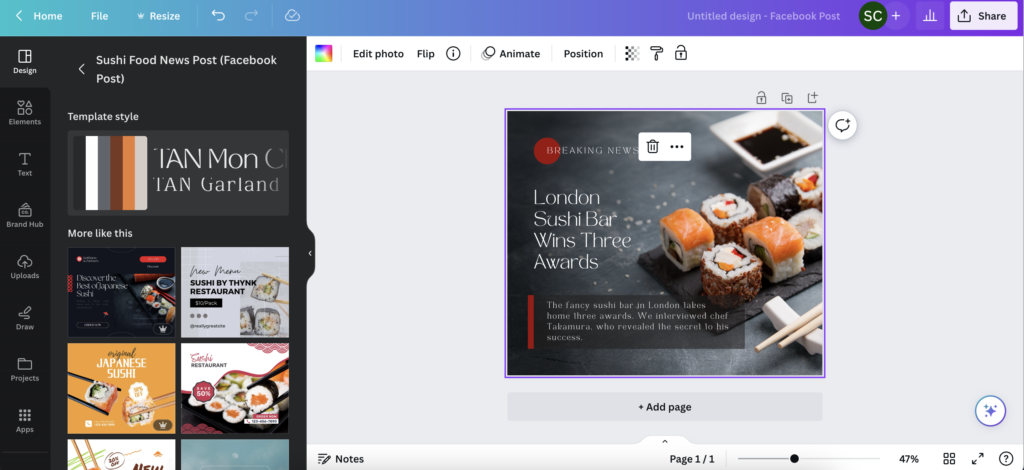Click the Page 1 / 1 indicator
The image size is (1024, 470).
click(x=692, y=459)
